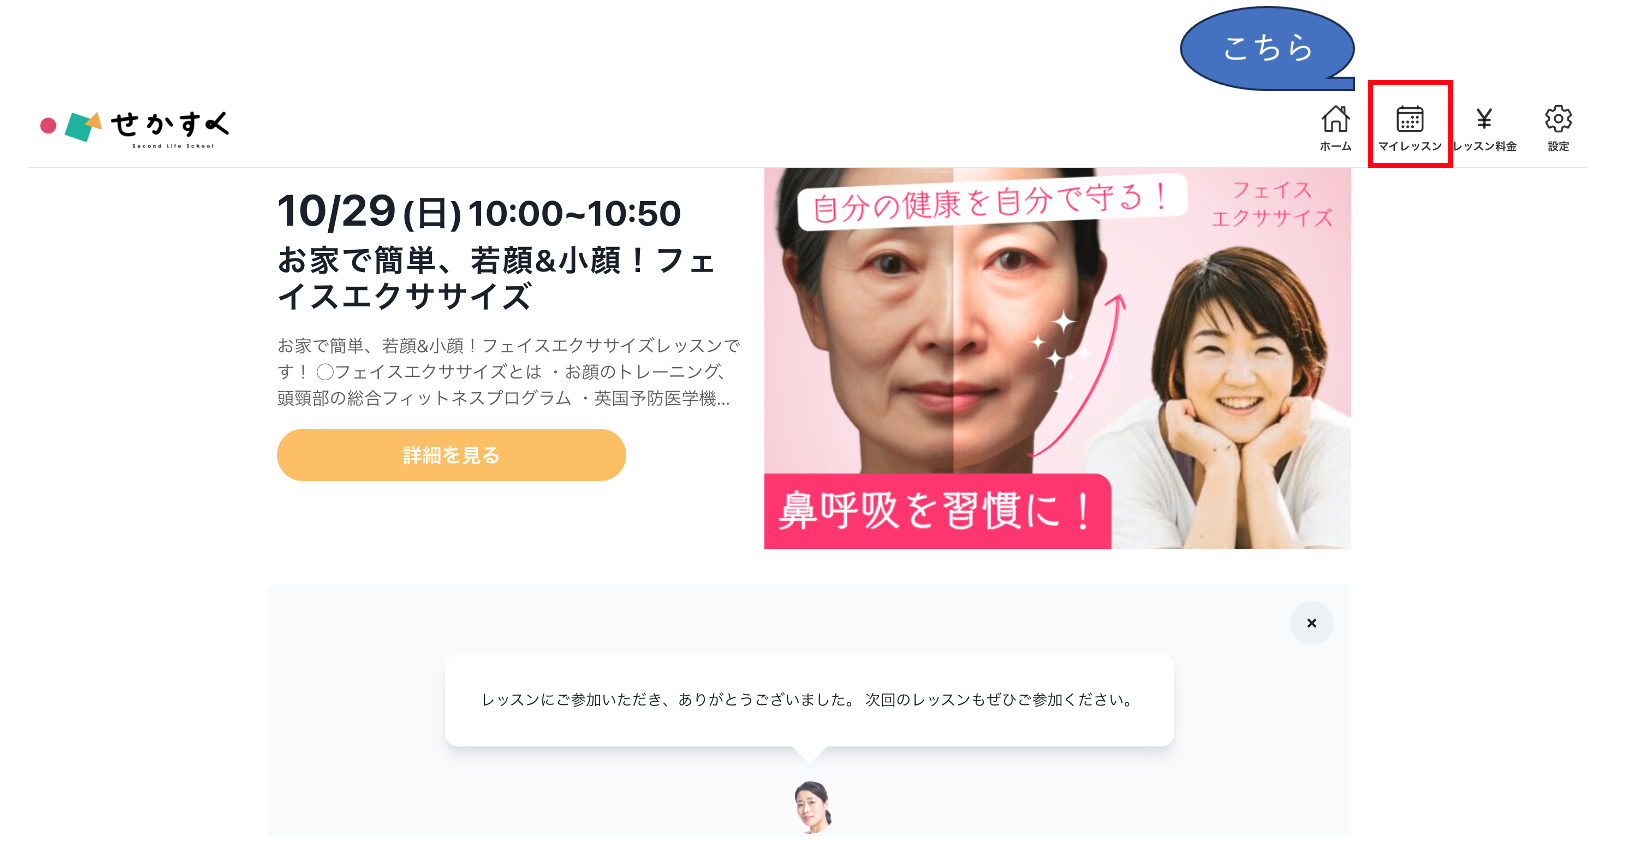
Task: Dismiss the message panel with X
Action: [x=1311, y=623]
